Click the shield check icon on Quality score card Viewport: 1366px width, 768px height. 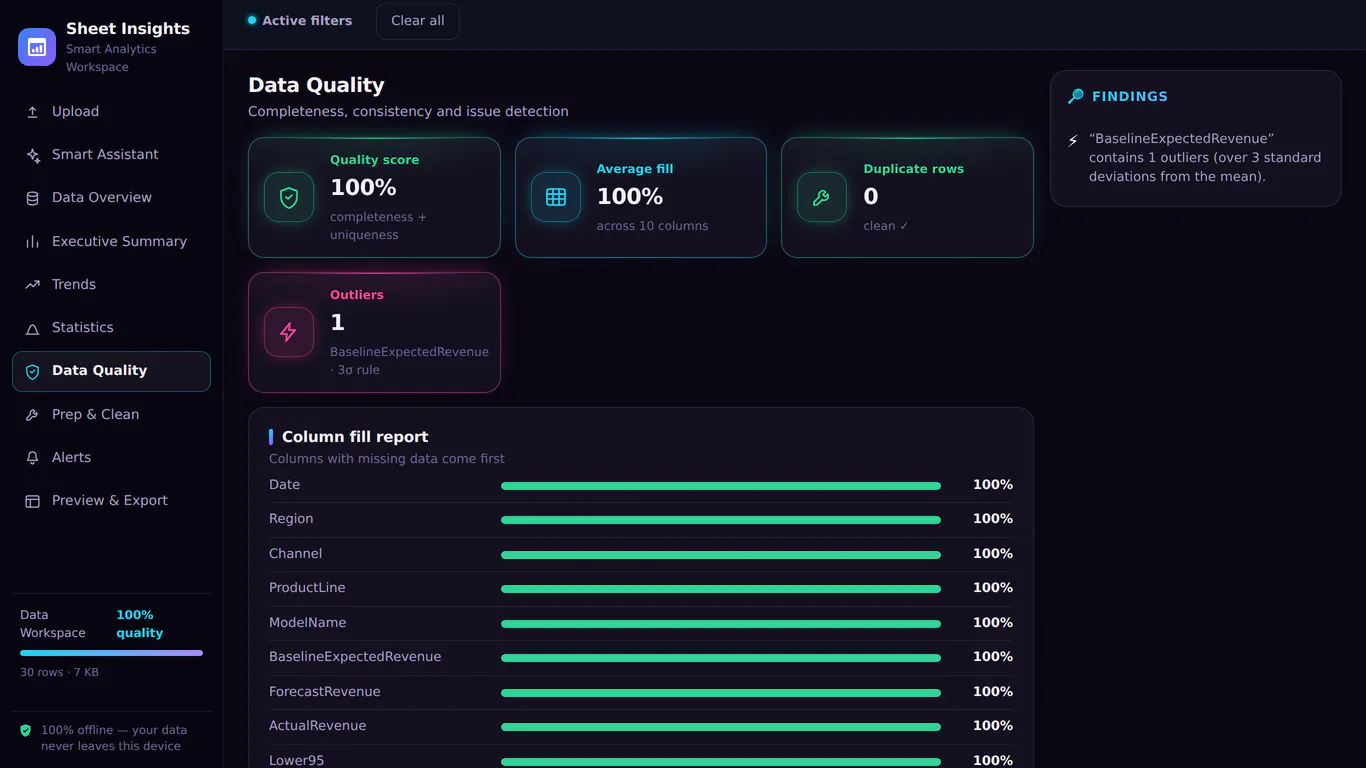pos(289,197)
